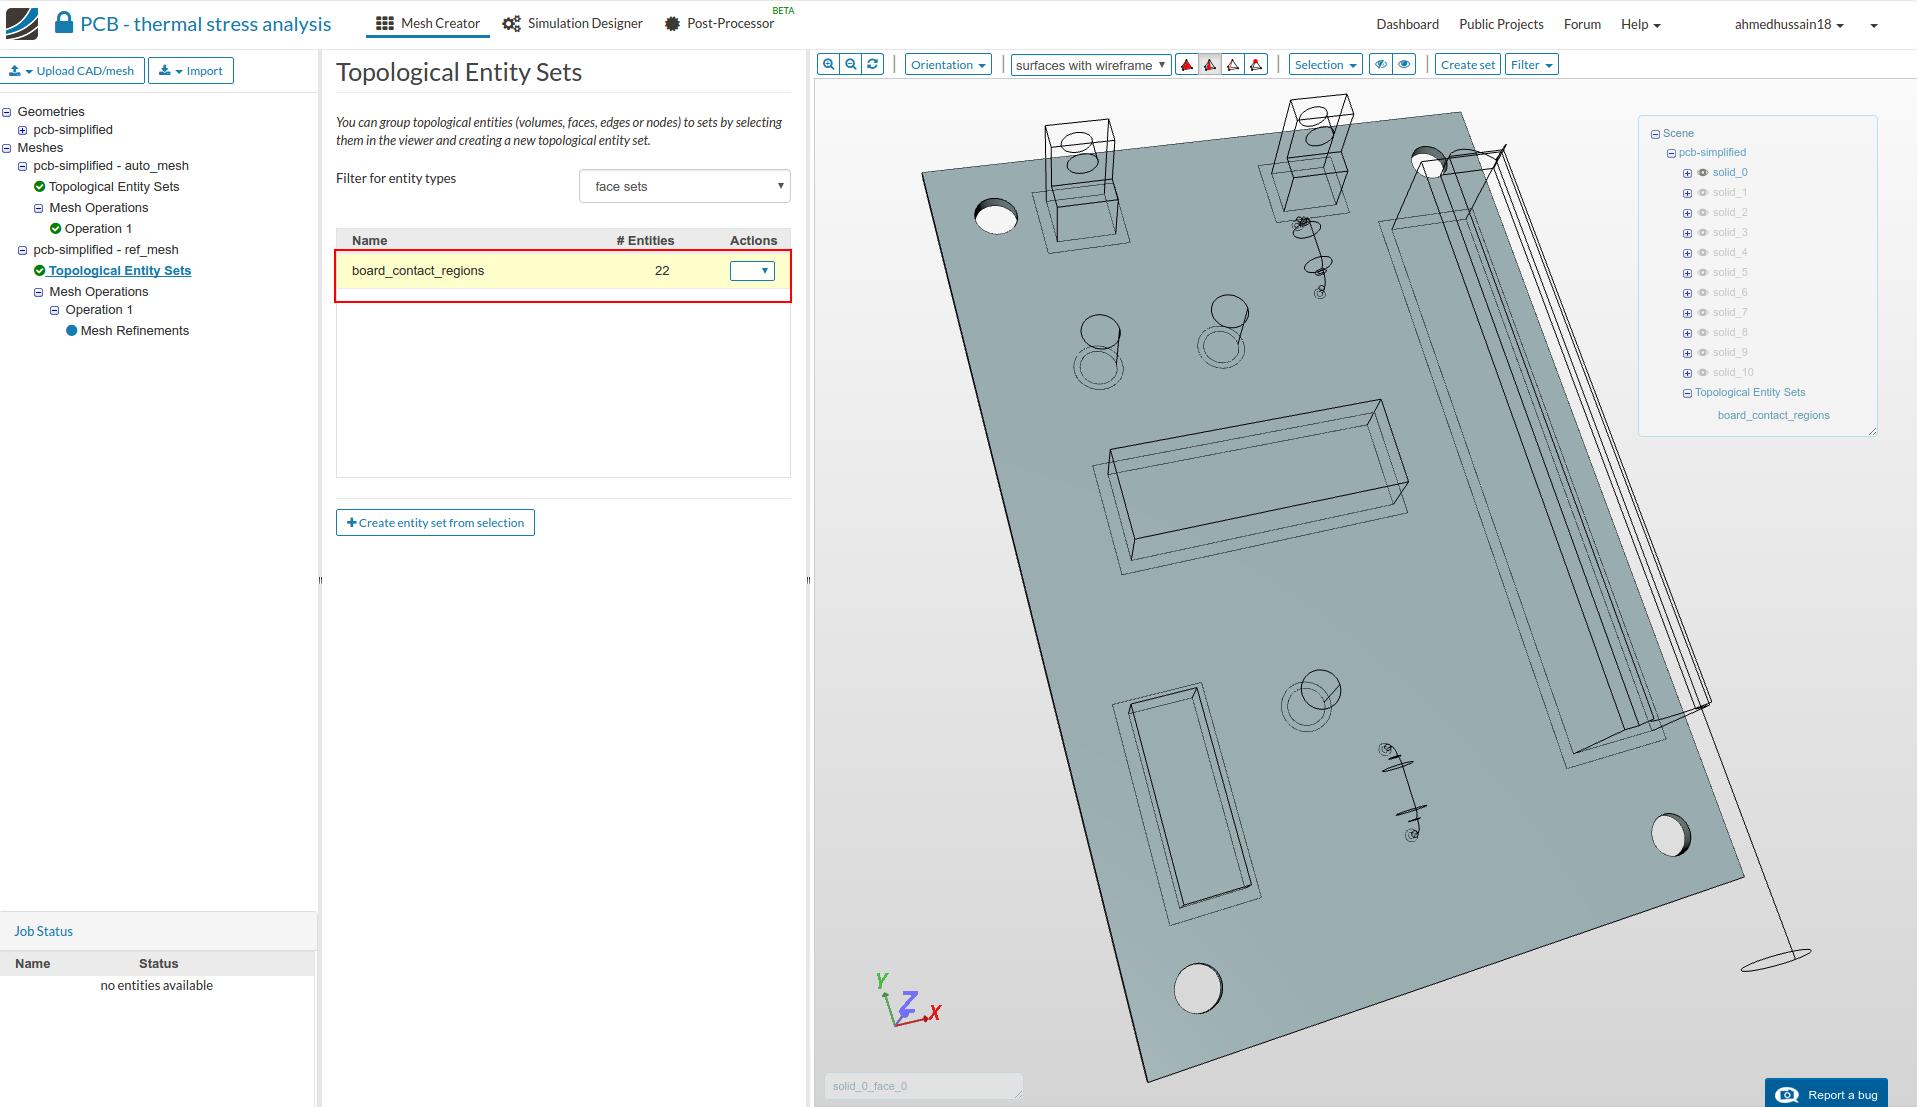Click the XYZ axis orientation triad
The width and height of the screenshot is (1917, 1107).
click(x=907, y=1000)
